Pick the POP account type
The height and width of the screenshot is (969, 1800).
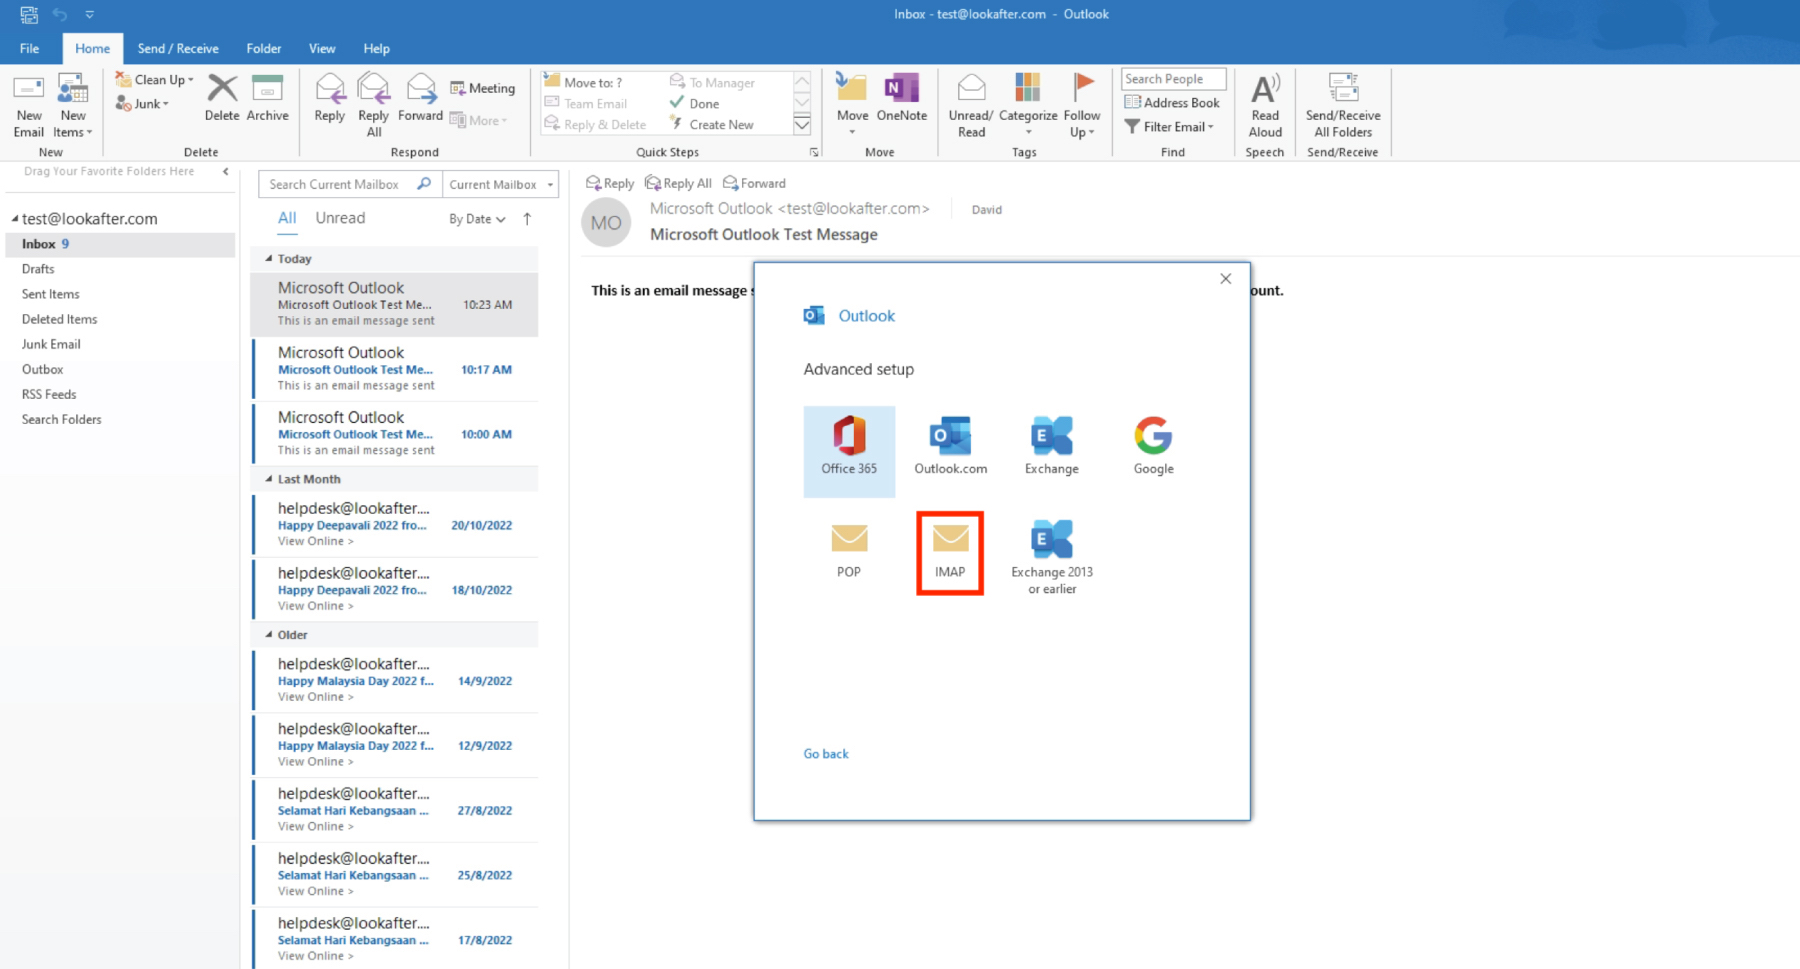[848, 550]
